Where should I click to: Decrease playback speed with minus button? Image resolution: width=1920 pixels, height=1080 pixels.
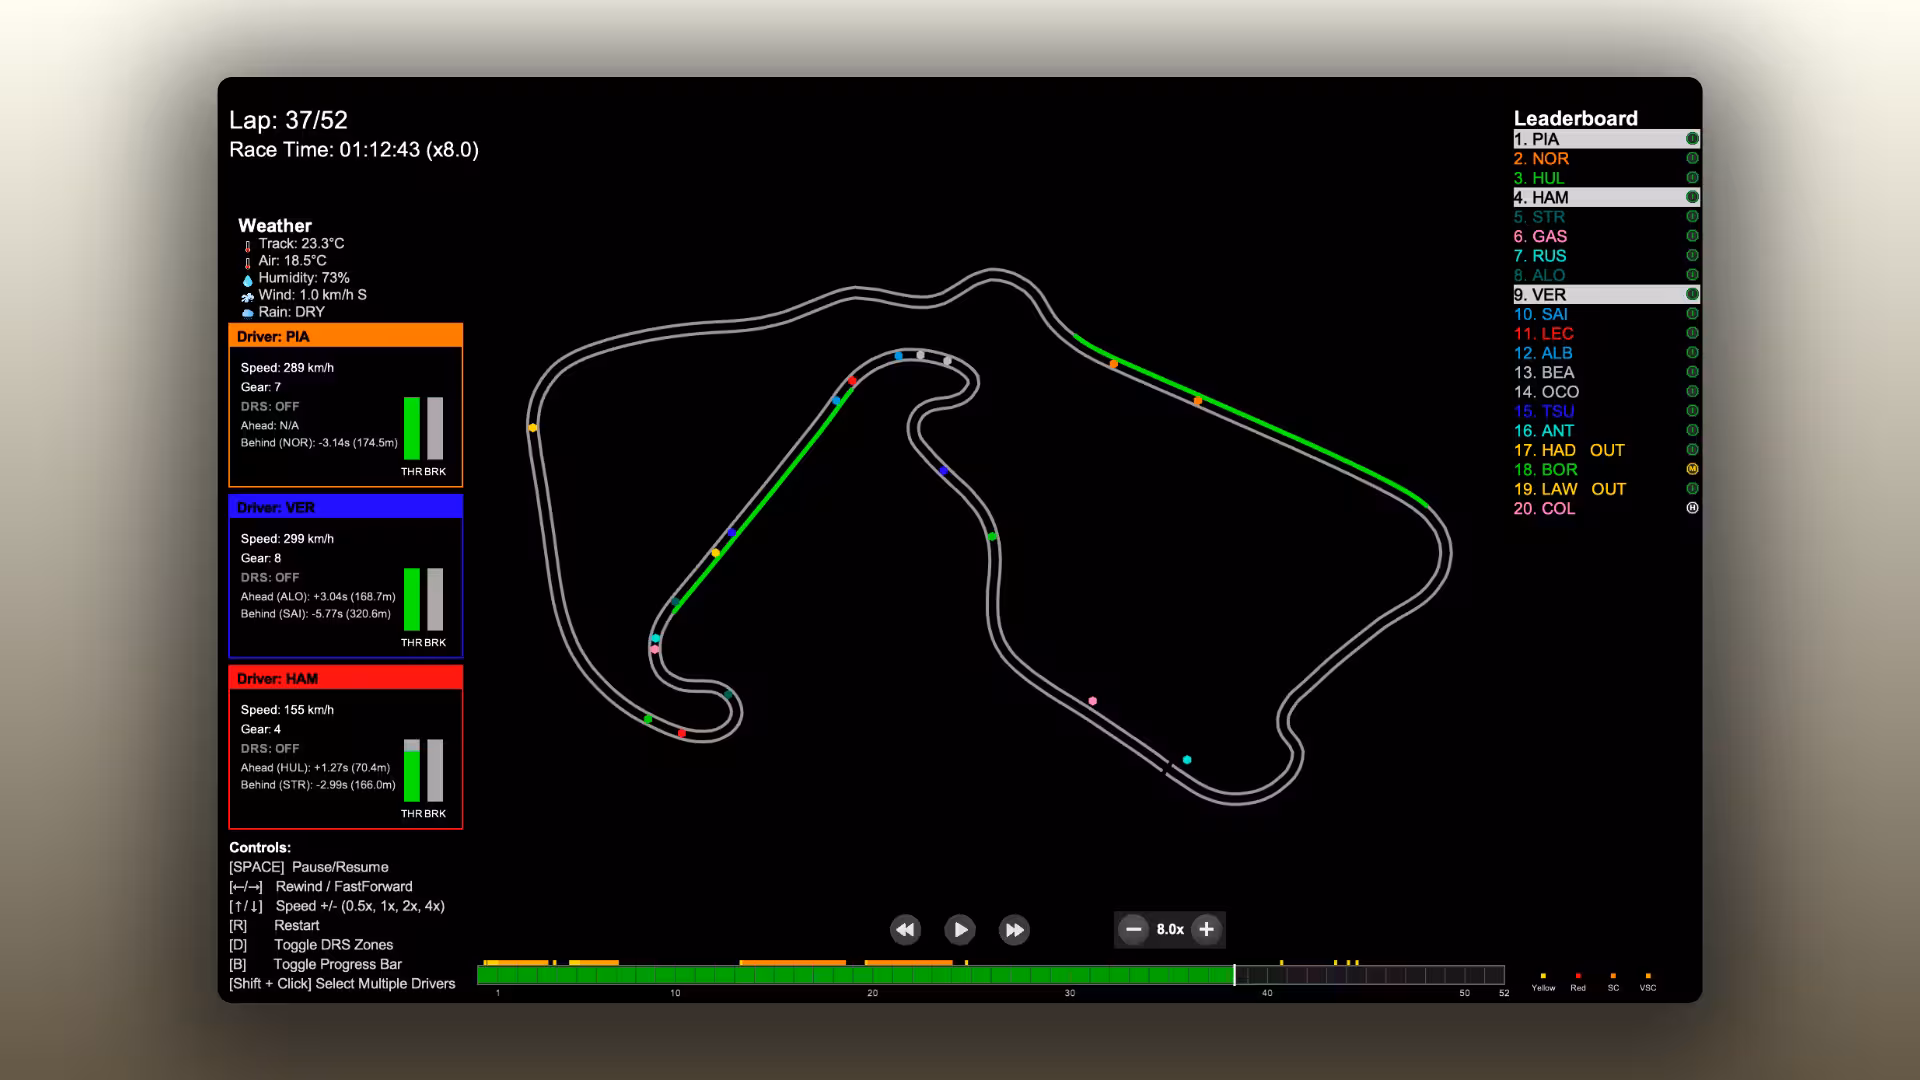(x=1133, y=929)
